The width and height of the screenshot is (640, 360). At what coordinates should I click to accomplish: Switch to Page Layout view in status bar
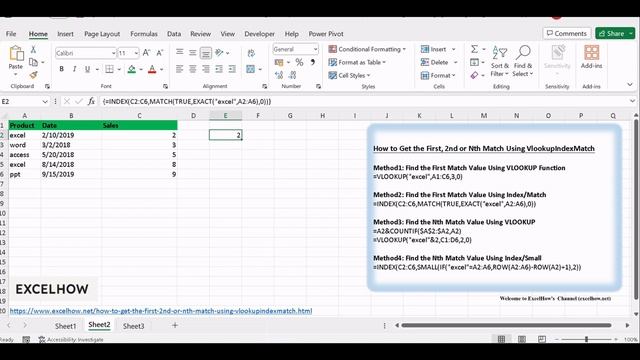[522, 339]
